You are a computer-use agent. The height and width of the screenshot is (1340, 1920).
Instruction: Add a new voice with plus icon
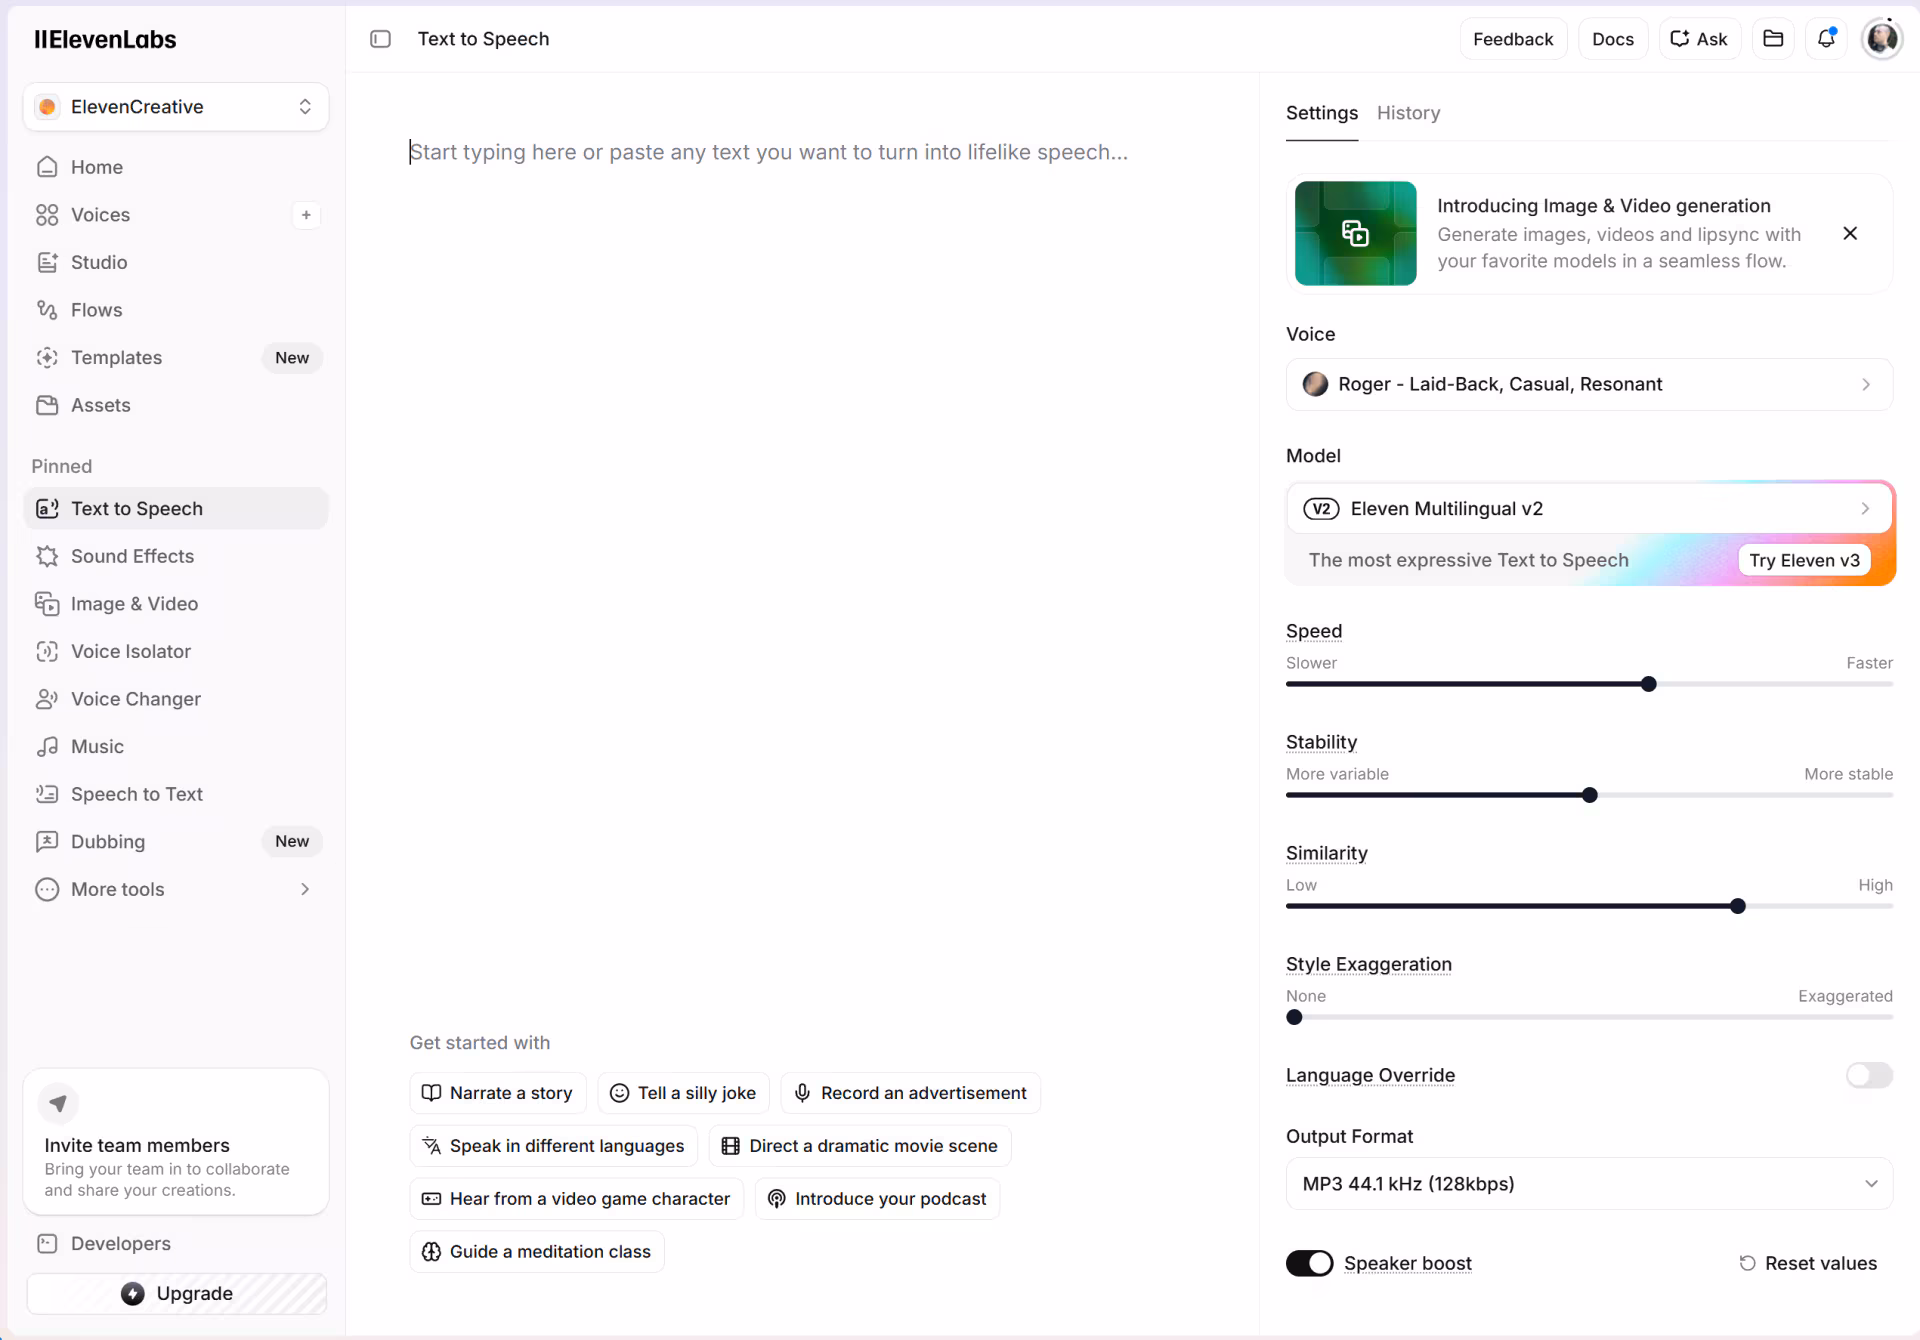306,215
